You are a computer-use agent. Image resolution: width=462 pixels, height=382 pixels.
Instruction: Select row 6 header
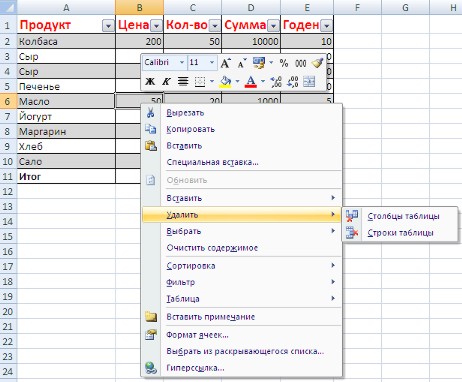(x=8, y=101)
